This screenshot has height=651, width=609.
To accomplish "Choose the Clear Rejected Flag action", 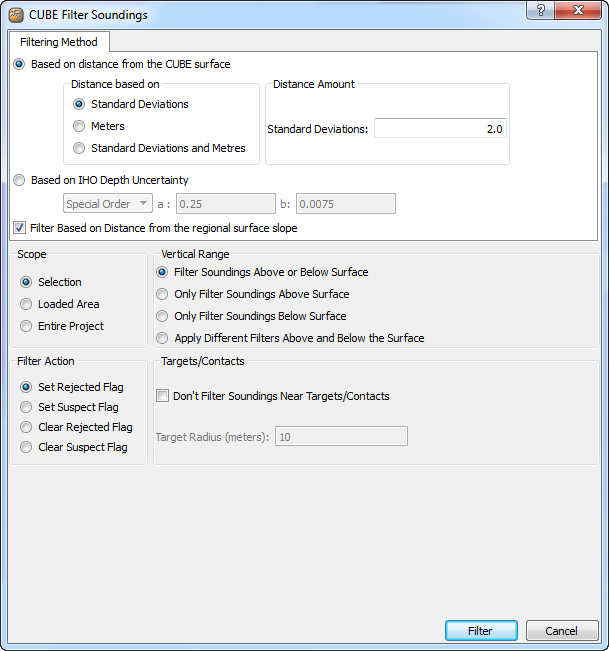I will coord(26,427).
